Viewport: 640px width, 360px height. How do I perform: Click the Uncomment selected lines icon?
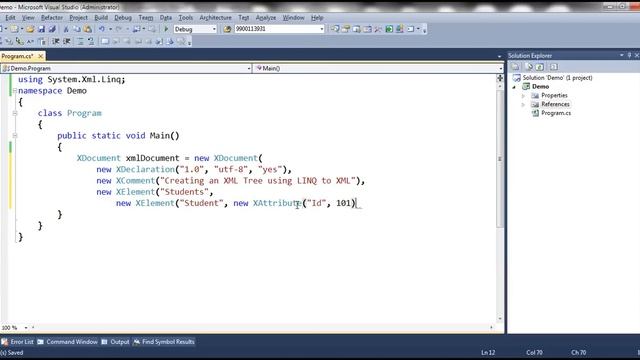[91, 41]
